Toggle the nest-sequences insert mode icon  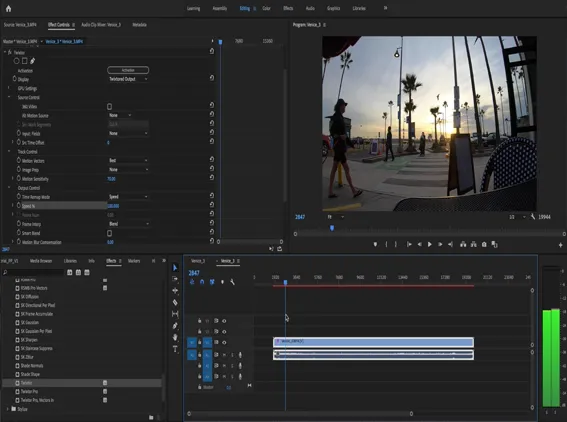(192, 282)
